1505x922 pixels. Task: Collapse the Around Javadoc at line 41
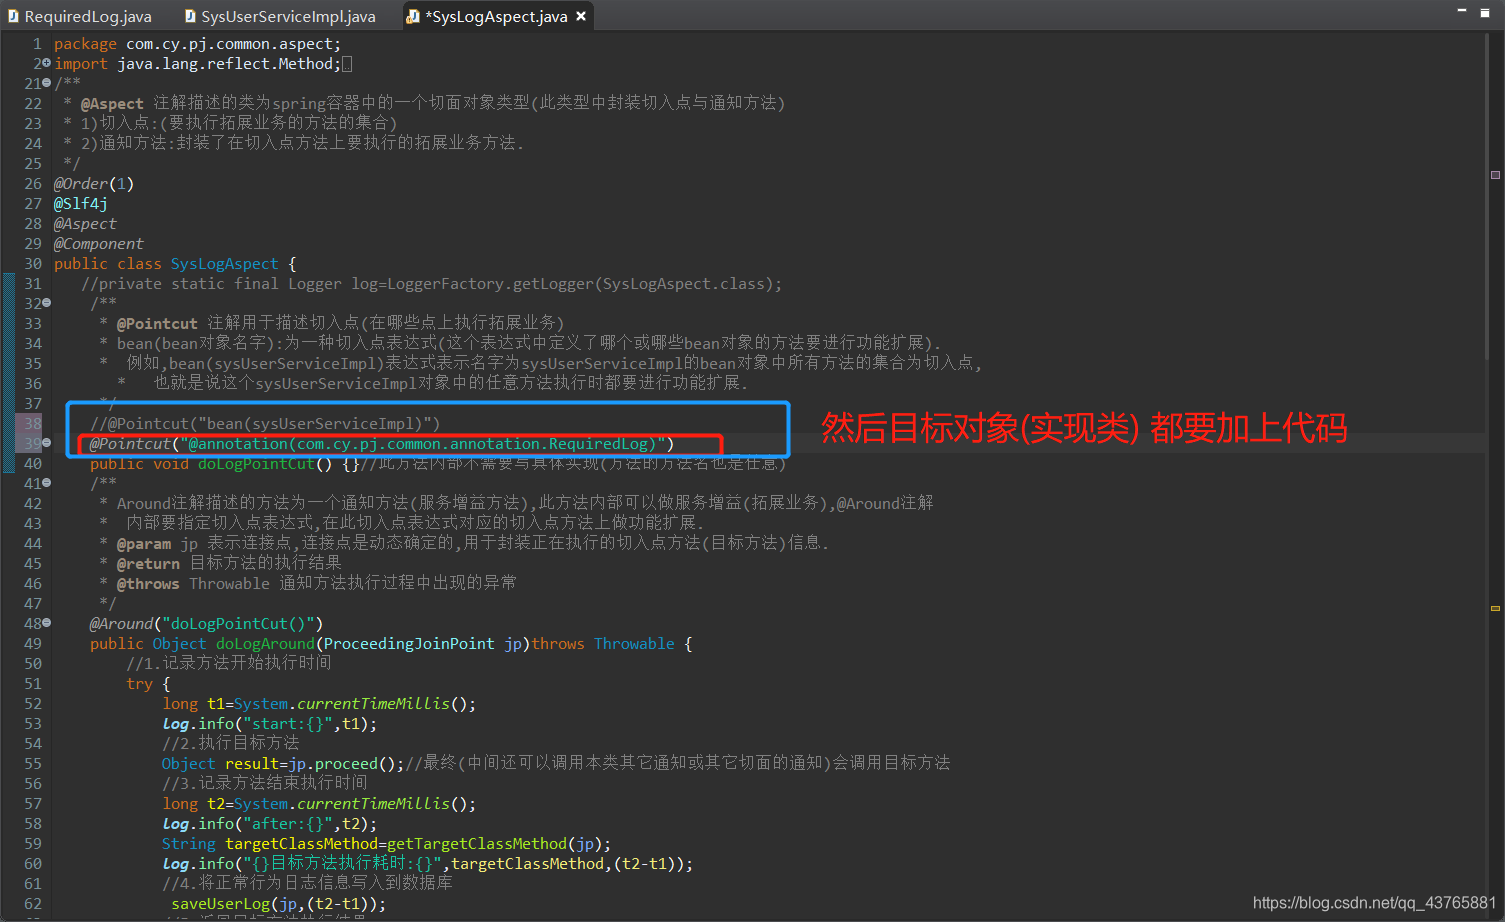pos(46,483)
